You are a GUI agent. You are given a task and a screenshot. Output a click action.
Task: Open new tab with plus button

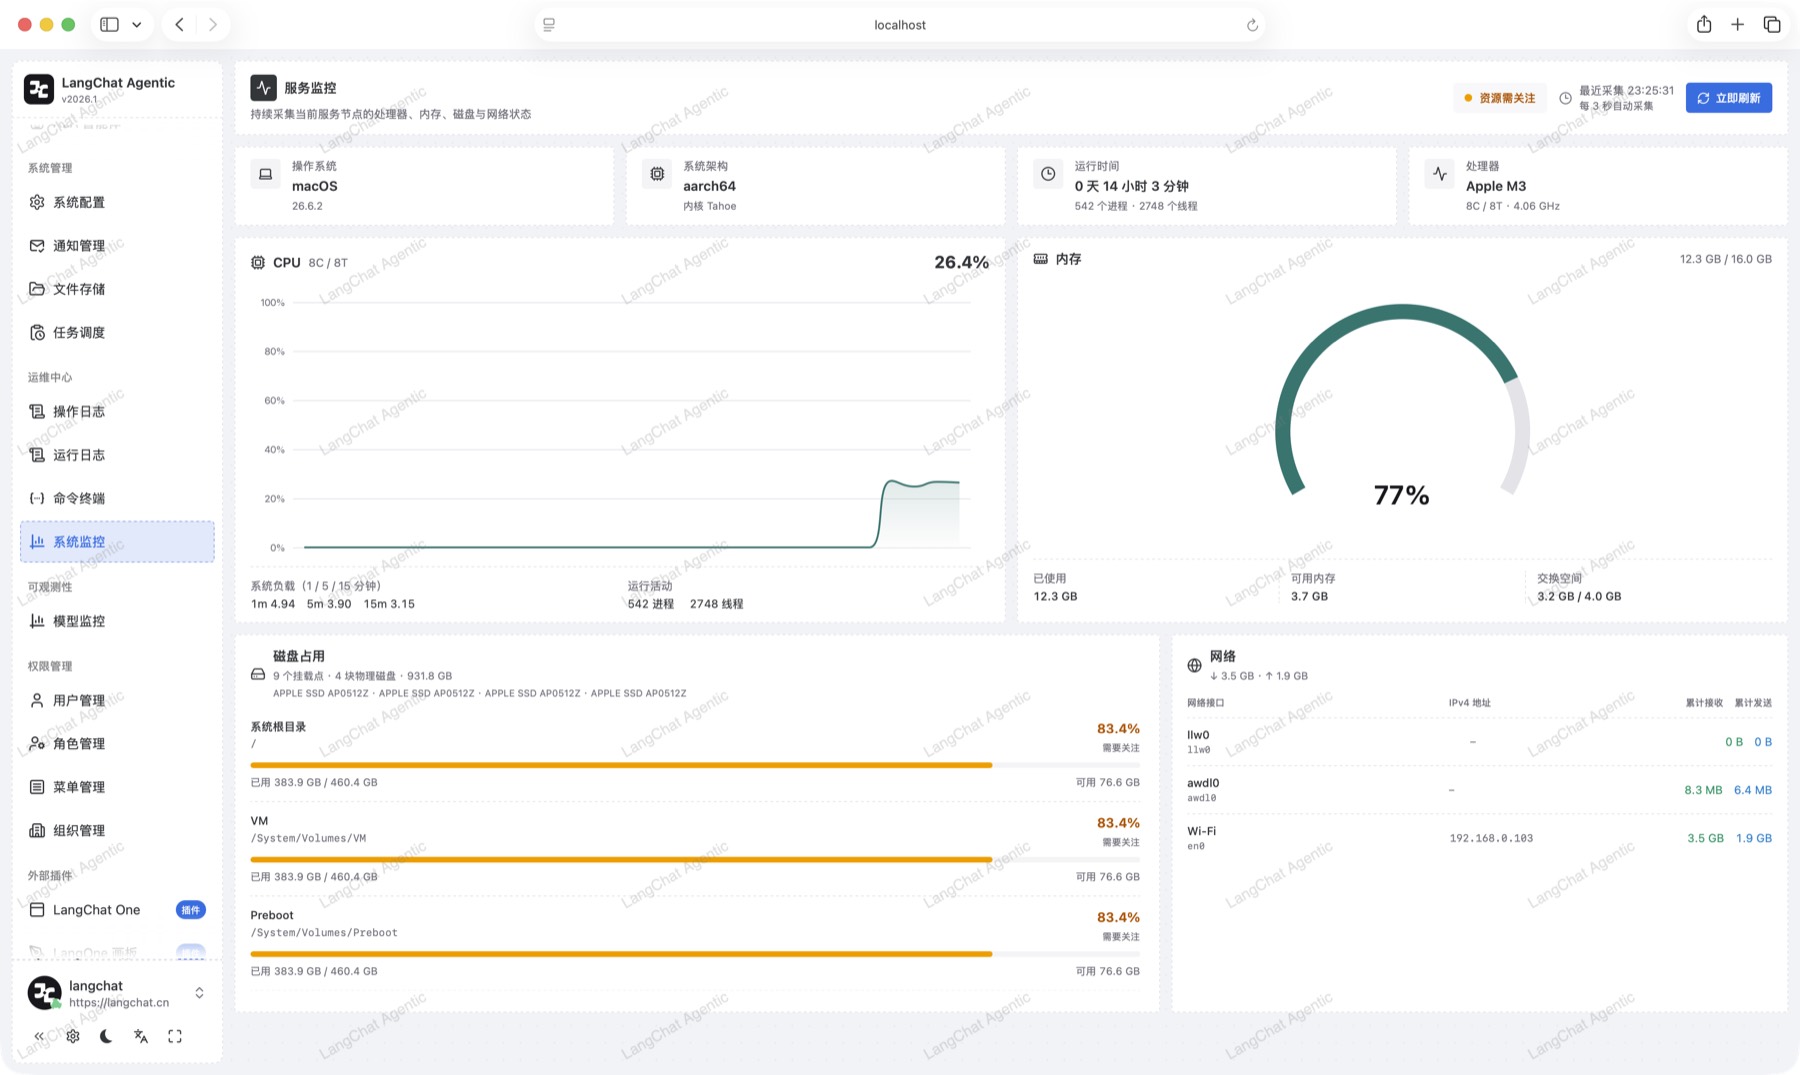coord(1738,24)
